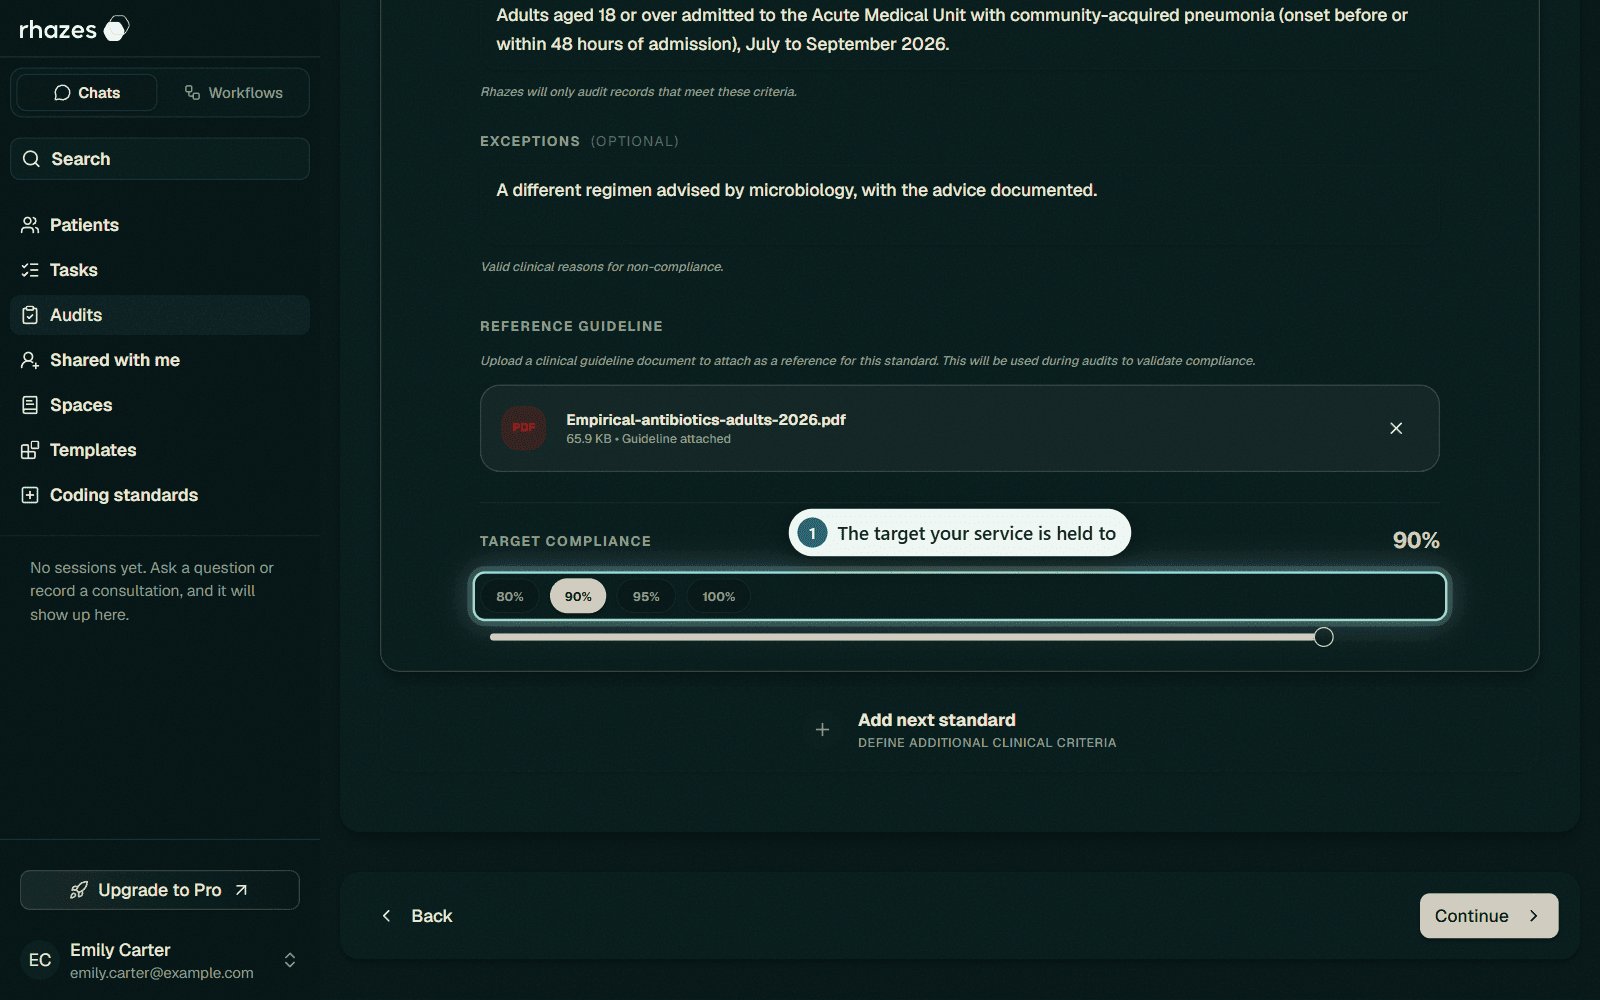
Task: Select the 80% target compliance
Action: click(x=510, y=597)
